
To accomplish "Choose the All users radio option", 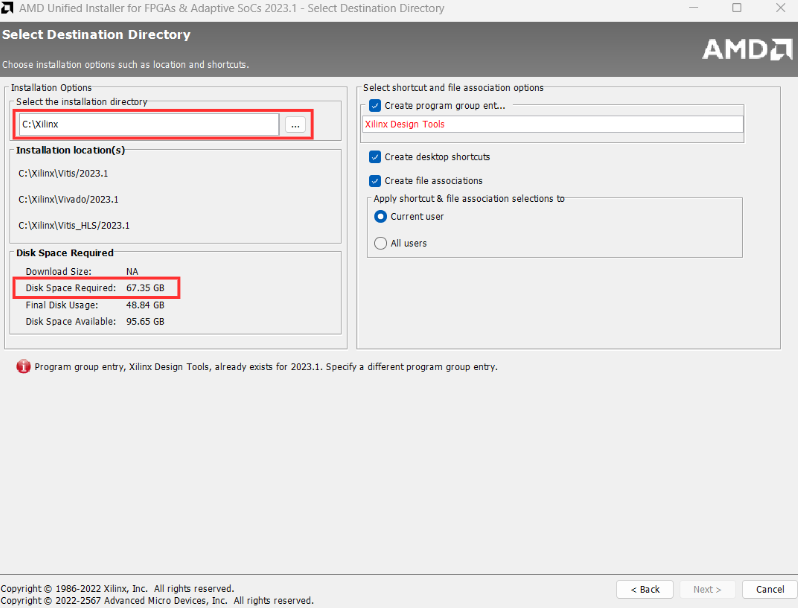I will [x=380, y=243].
